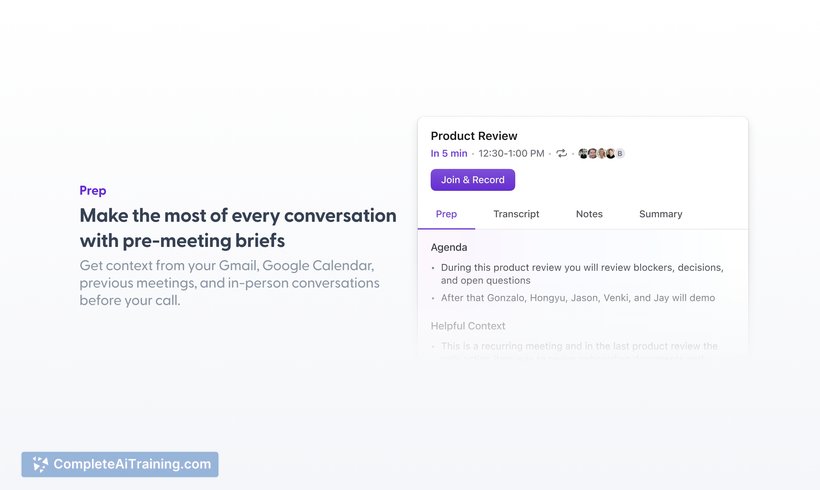Image resolution: width=820 pixels, height=490 pixels.
Task: Click the 'B' attendee avatar badge
Action: pyautogui.click(x=620, y=153)
